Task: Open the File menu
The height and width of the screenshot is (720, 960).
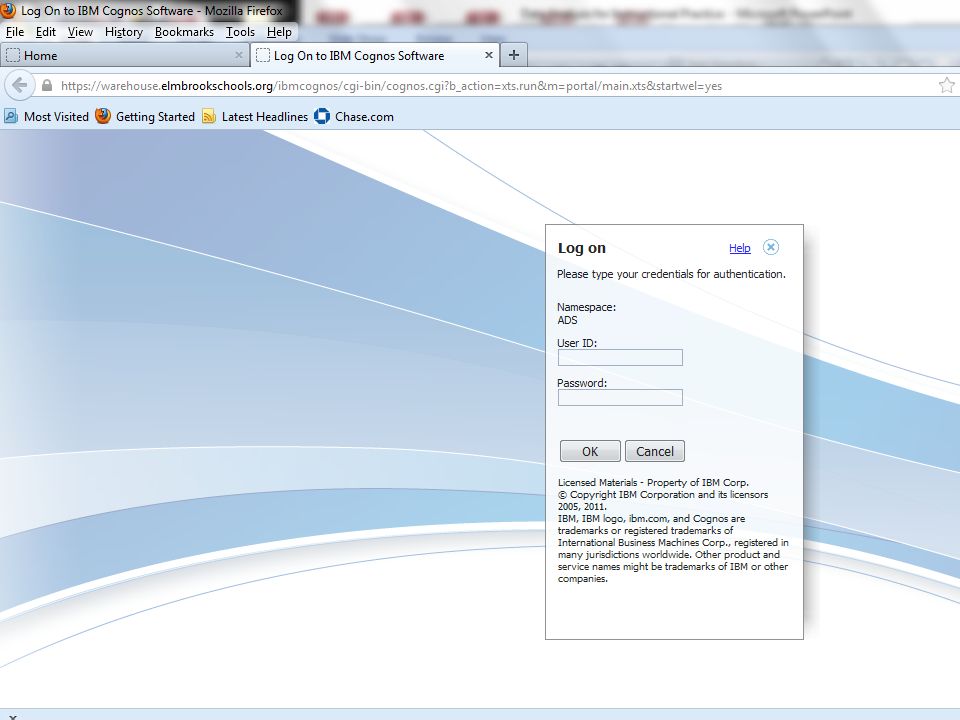Action: pyautogui.click(x=15, y=32)
